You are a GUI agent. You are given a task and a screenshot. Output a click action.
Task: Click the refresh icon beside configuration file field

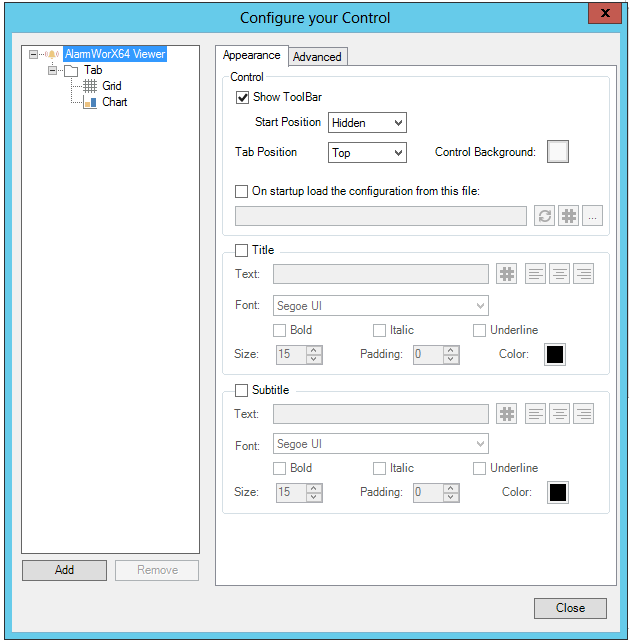pyautogui.click(x=544, y=216)
